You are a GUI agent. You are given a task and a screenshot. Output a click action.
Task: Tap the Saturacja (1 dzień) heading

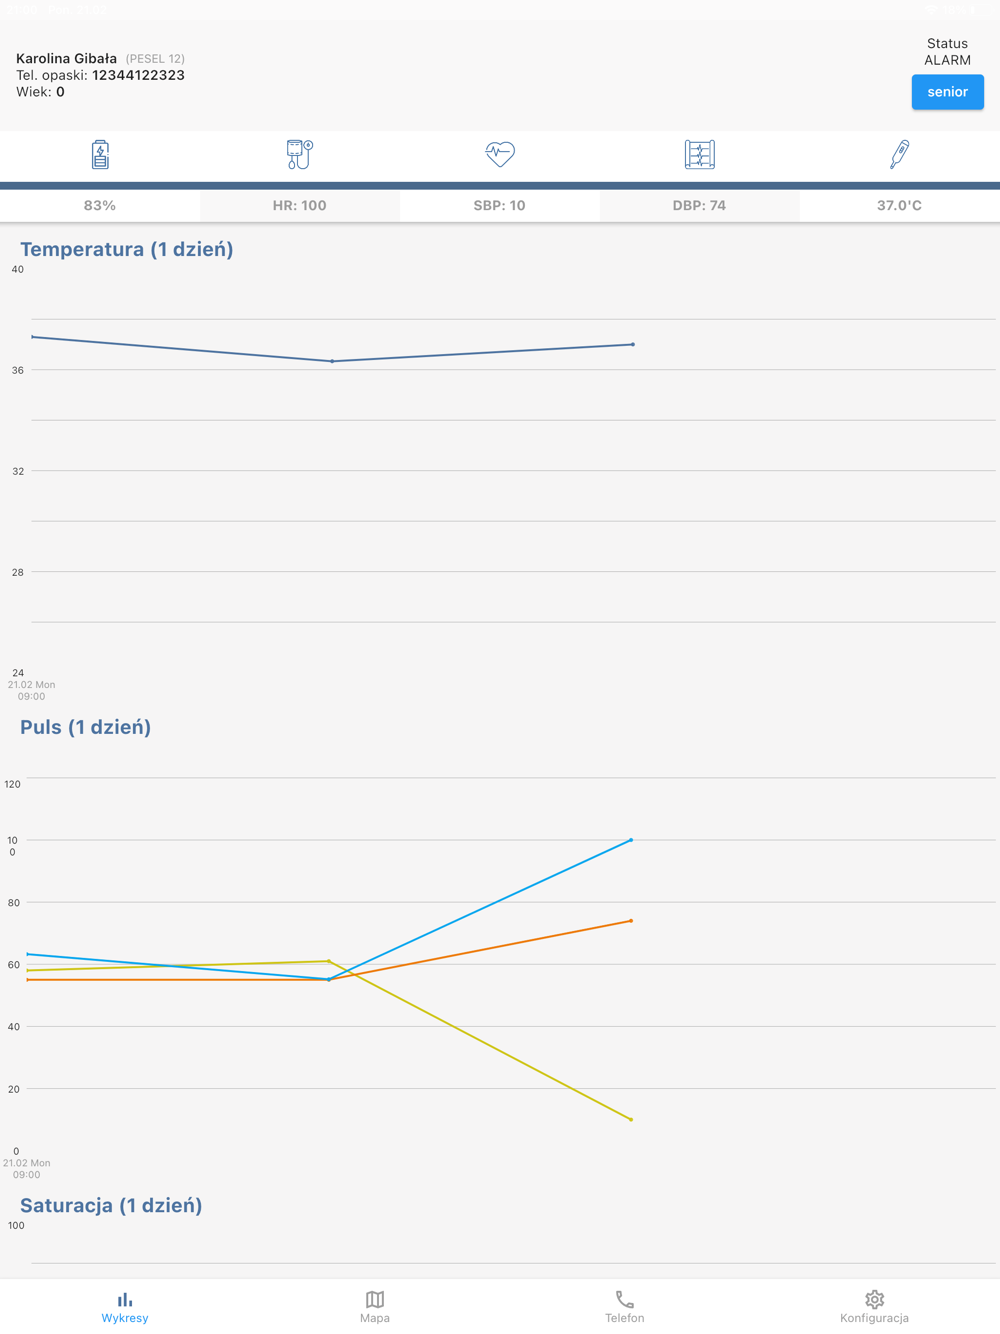(111, 1205)
